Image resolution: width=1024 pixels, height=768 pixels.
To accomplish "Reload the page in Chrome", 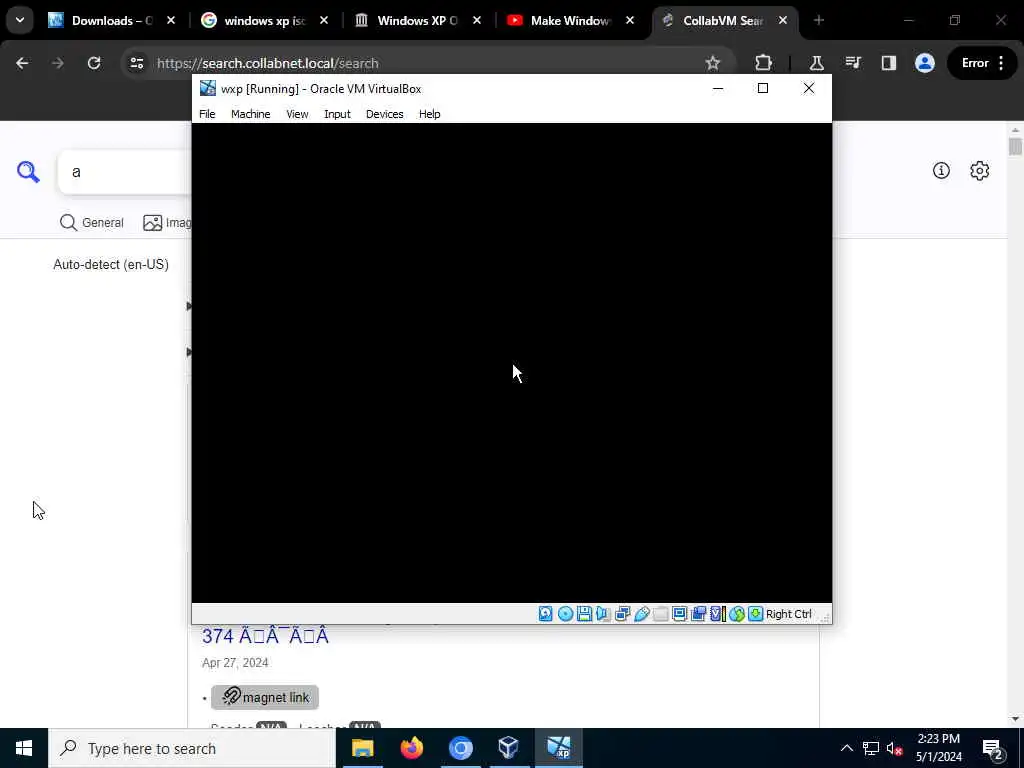I will (x=94, y=63).
